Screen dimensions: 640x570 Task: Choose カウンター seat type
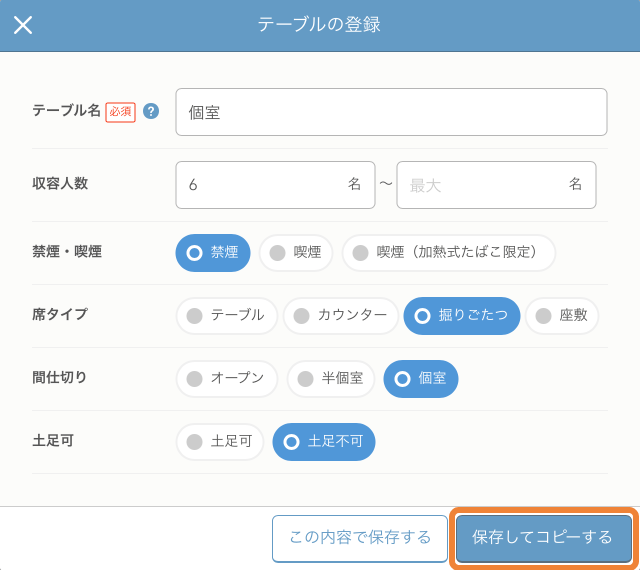click(x=340, y=315)
